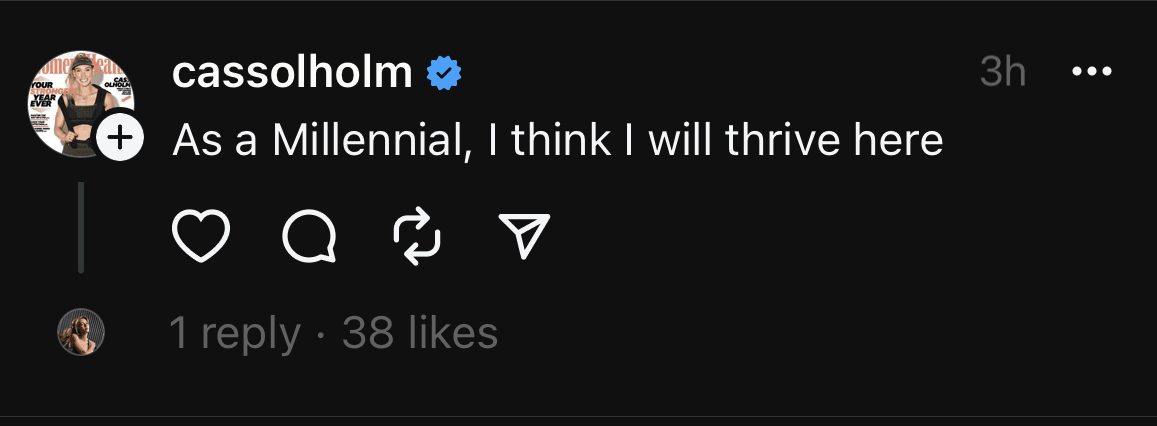The image size is (1157, 426).
Task: Open the three-dot more options menu
Action: [x=1091, y=72]
